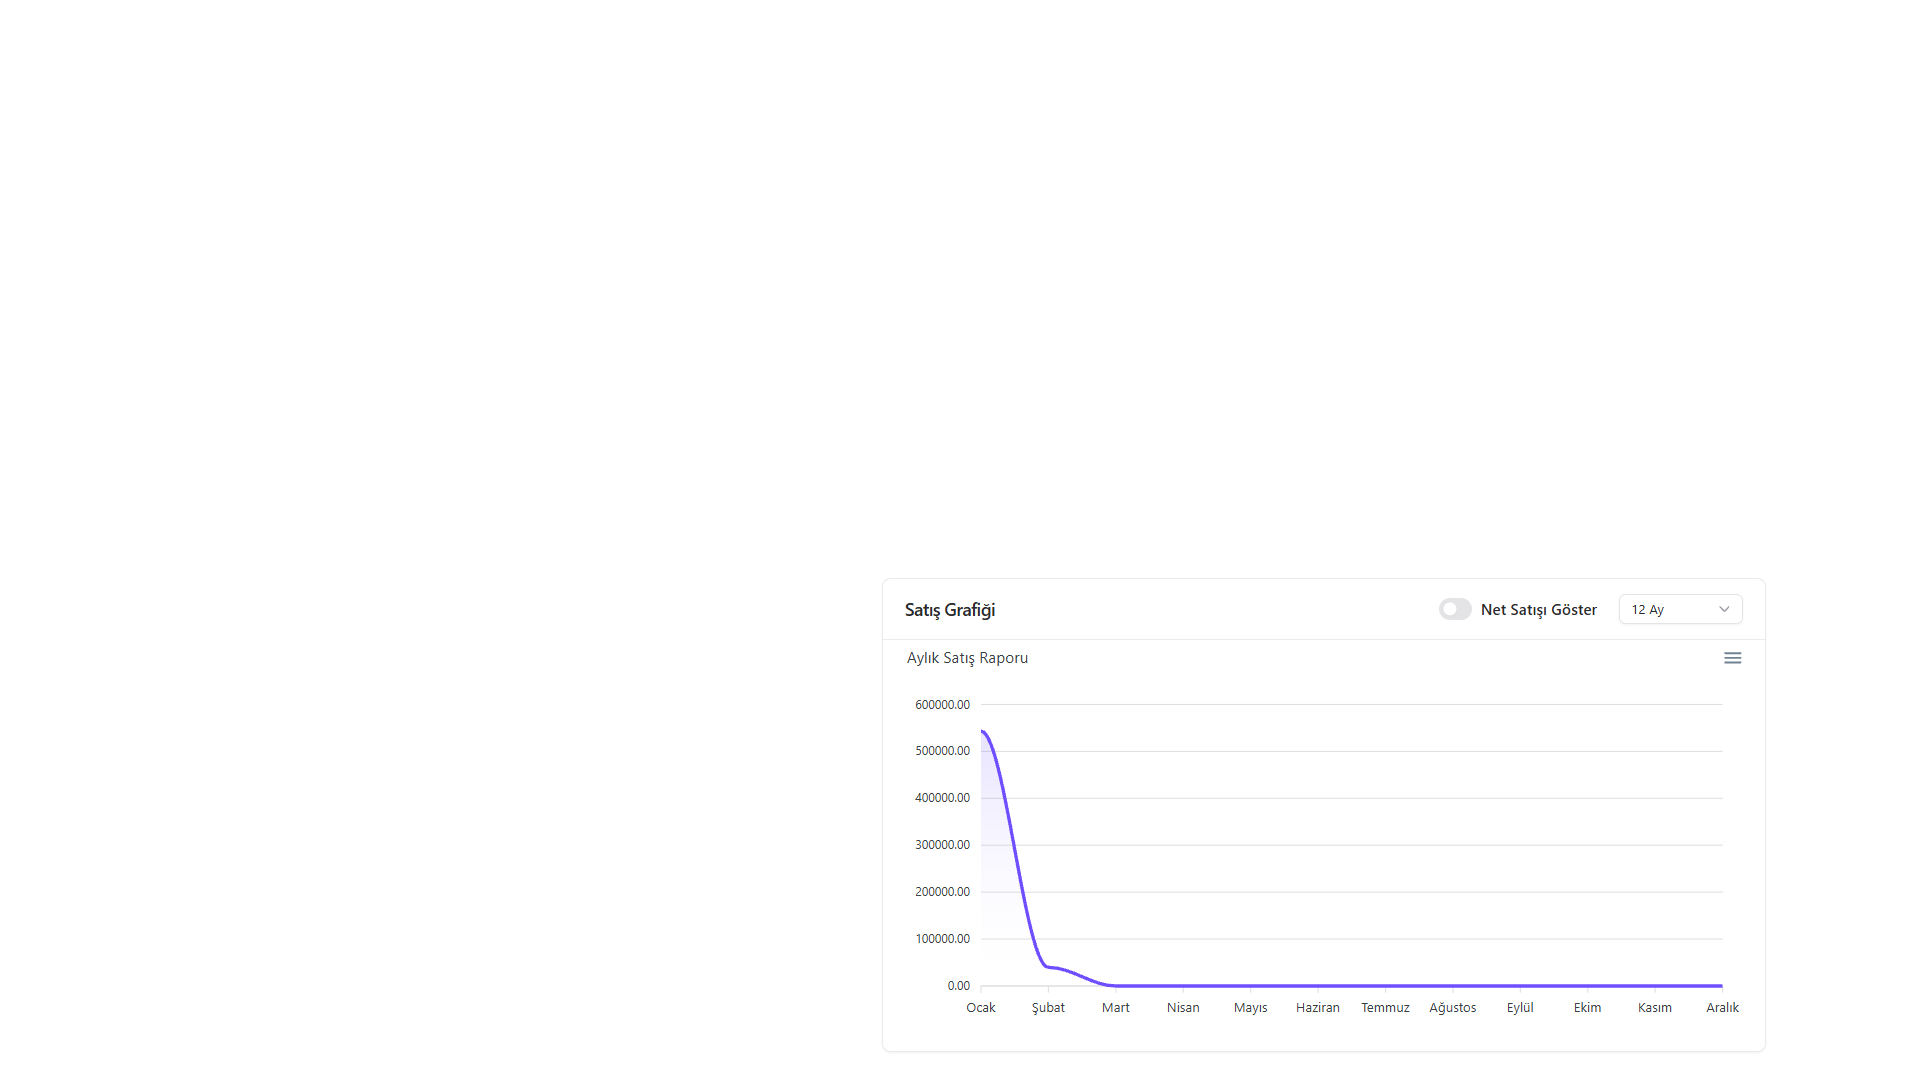Toggle the Net Satışı Göster switch
Viewport: 1920px width, 1080px height.
pos(1455,609)
